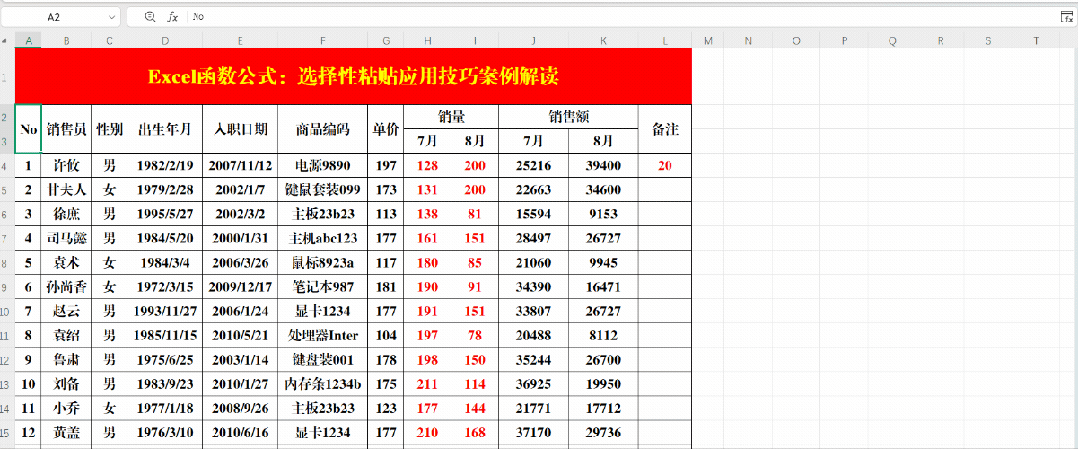Image resolution: width=1078 pixels, height=449 pixels.
Task: Click the magnifier icon beside the fx button
Action: click(x=150, y=17)
